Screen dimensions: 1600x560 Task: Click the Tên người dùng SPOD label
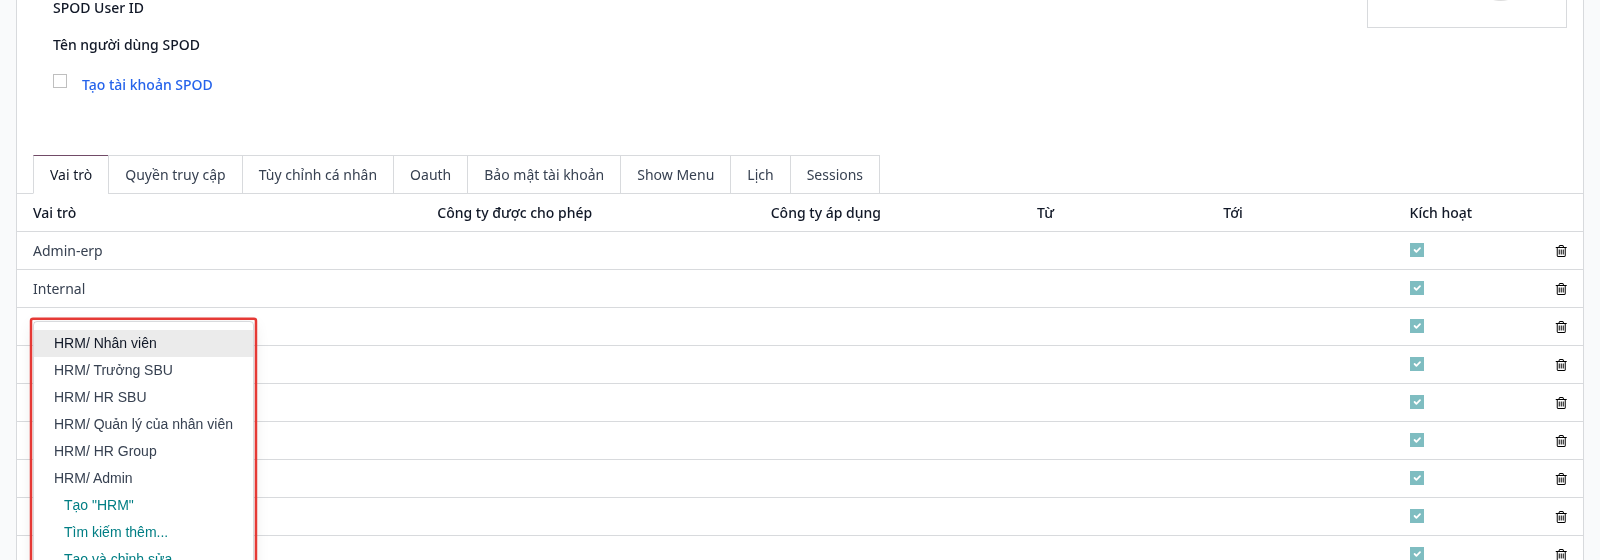tap(126, 45)
